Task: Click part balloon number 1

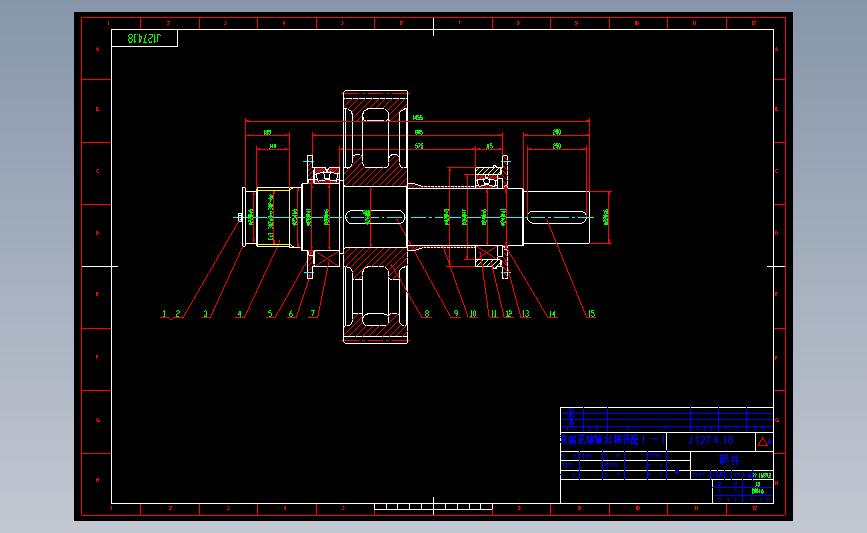Action: (x=164, y=313)
